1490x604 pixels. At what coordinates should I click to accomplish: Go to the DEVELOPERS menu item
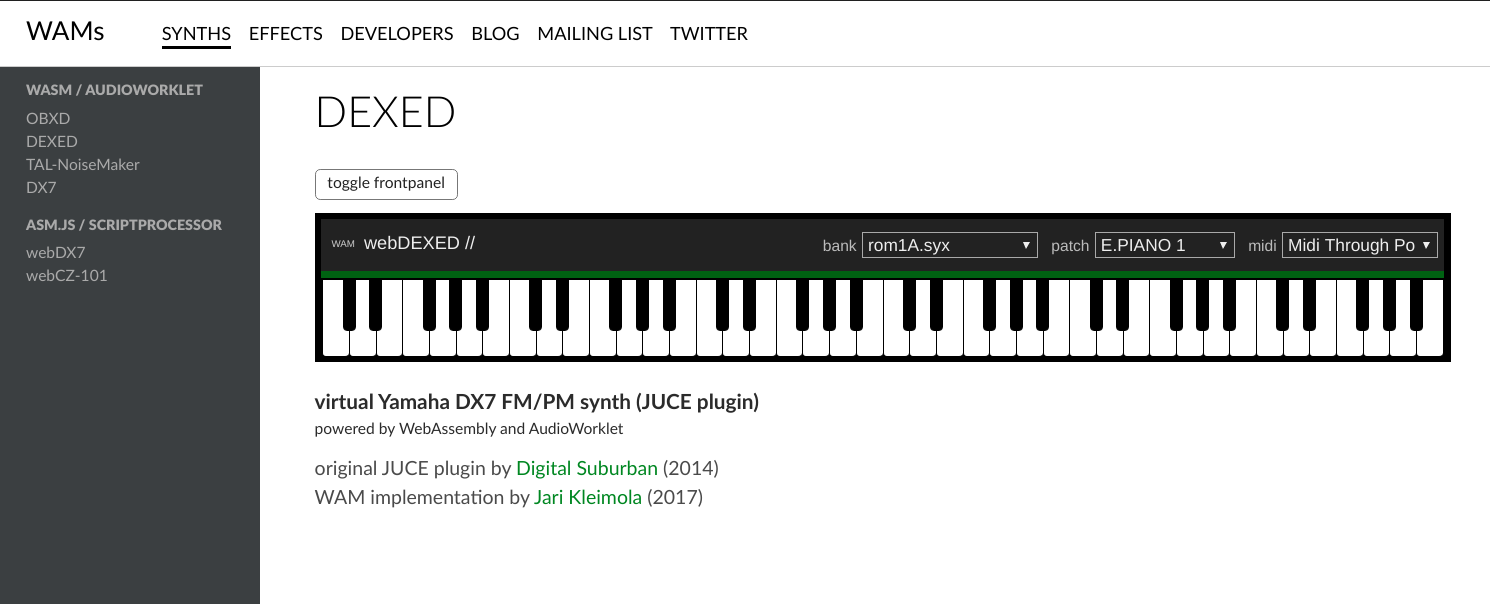[x=397, y=34]
